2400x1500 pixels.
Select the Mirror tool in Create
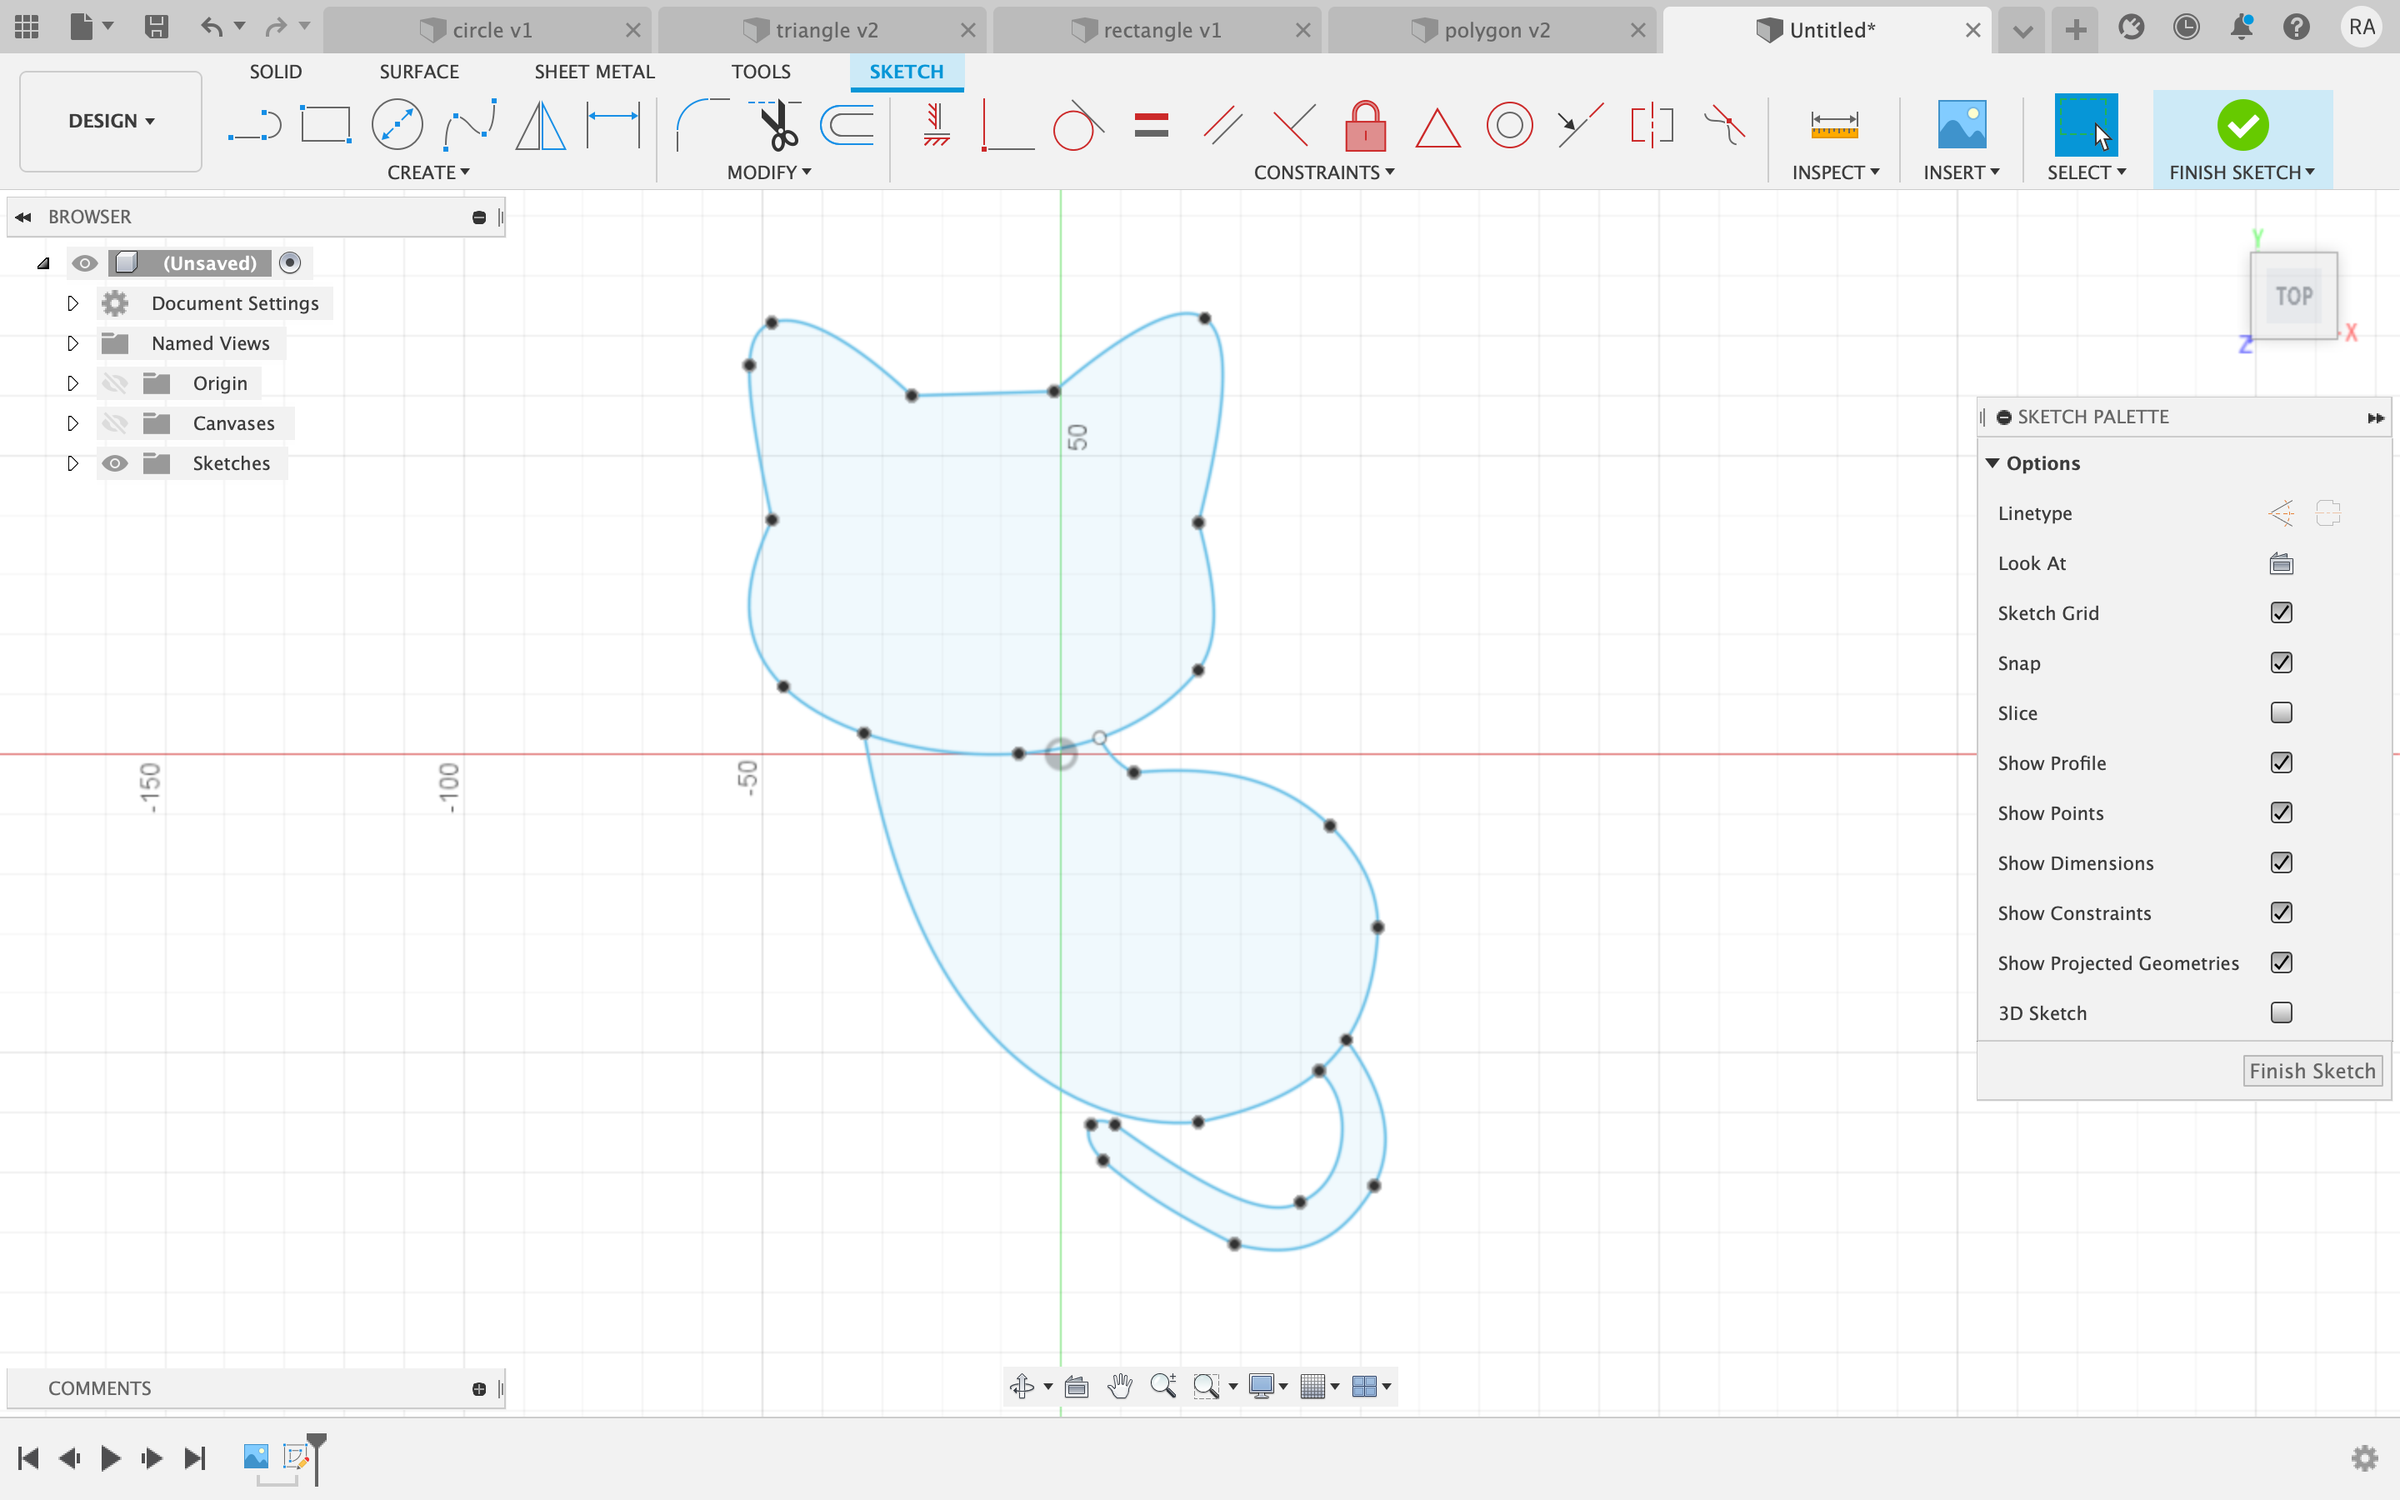click(x=540, y=126)
